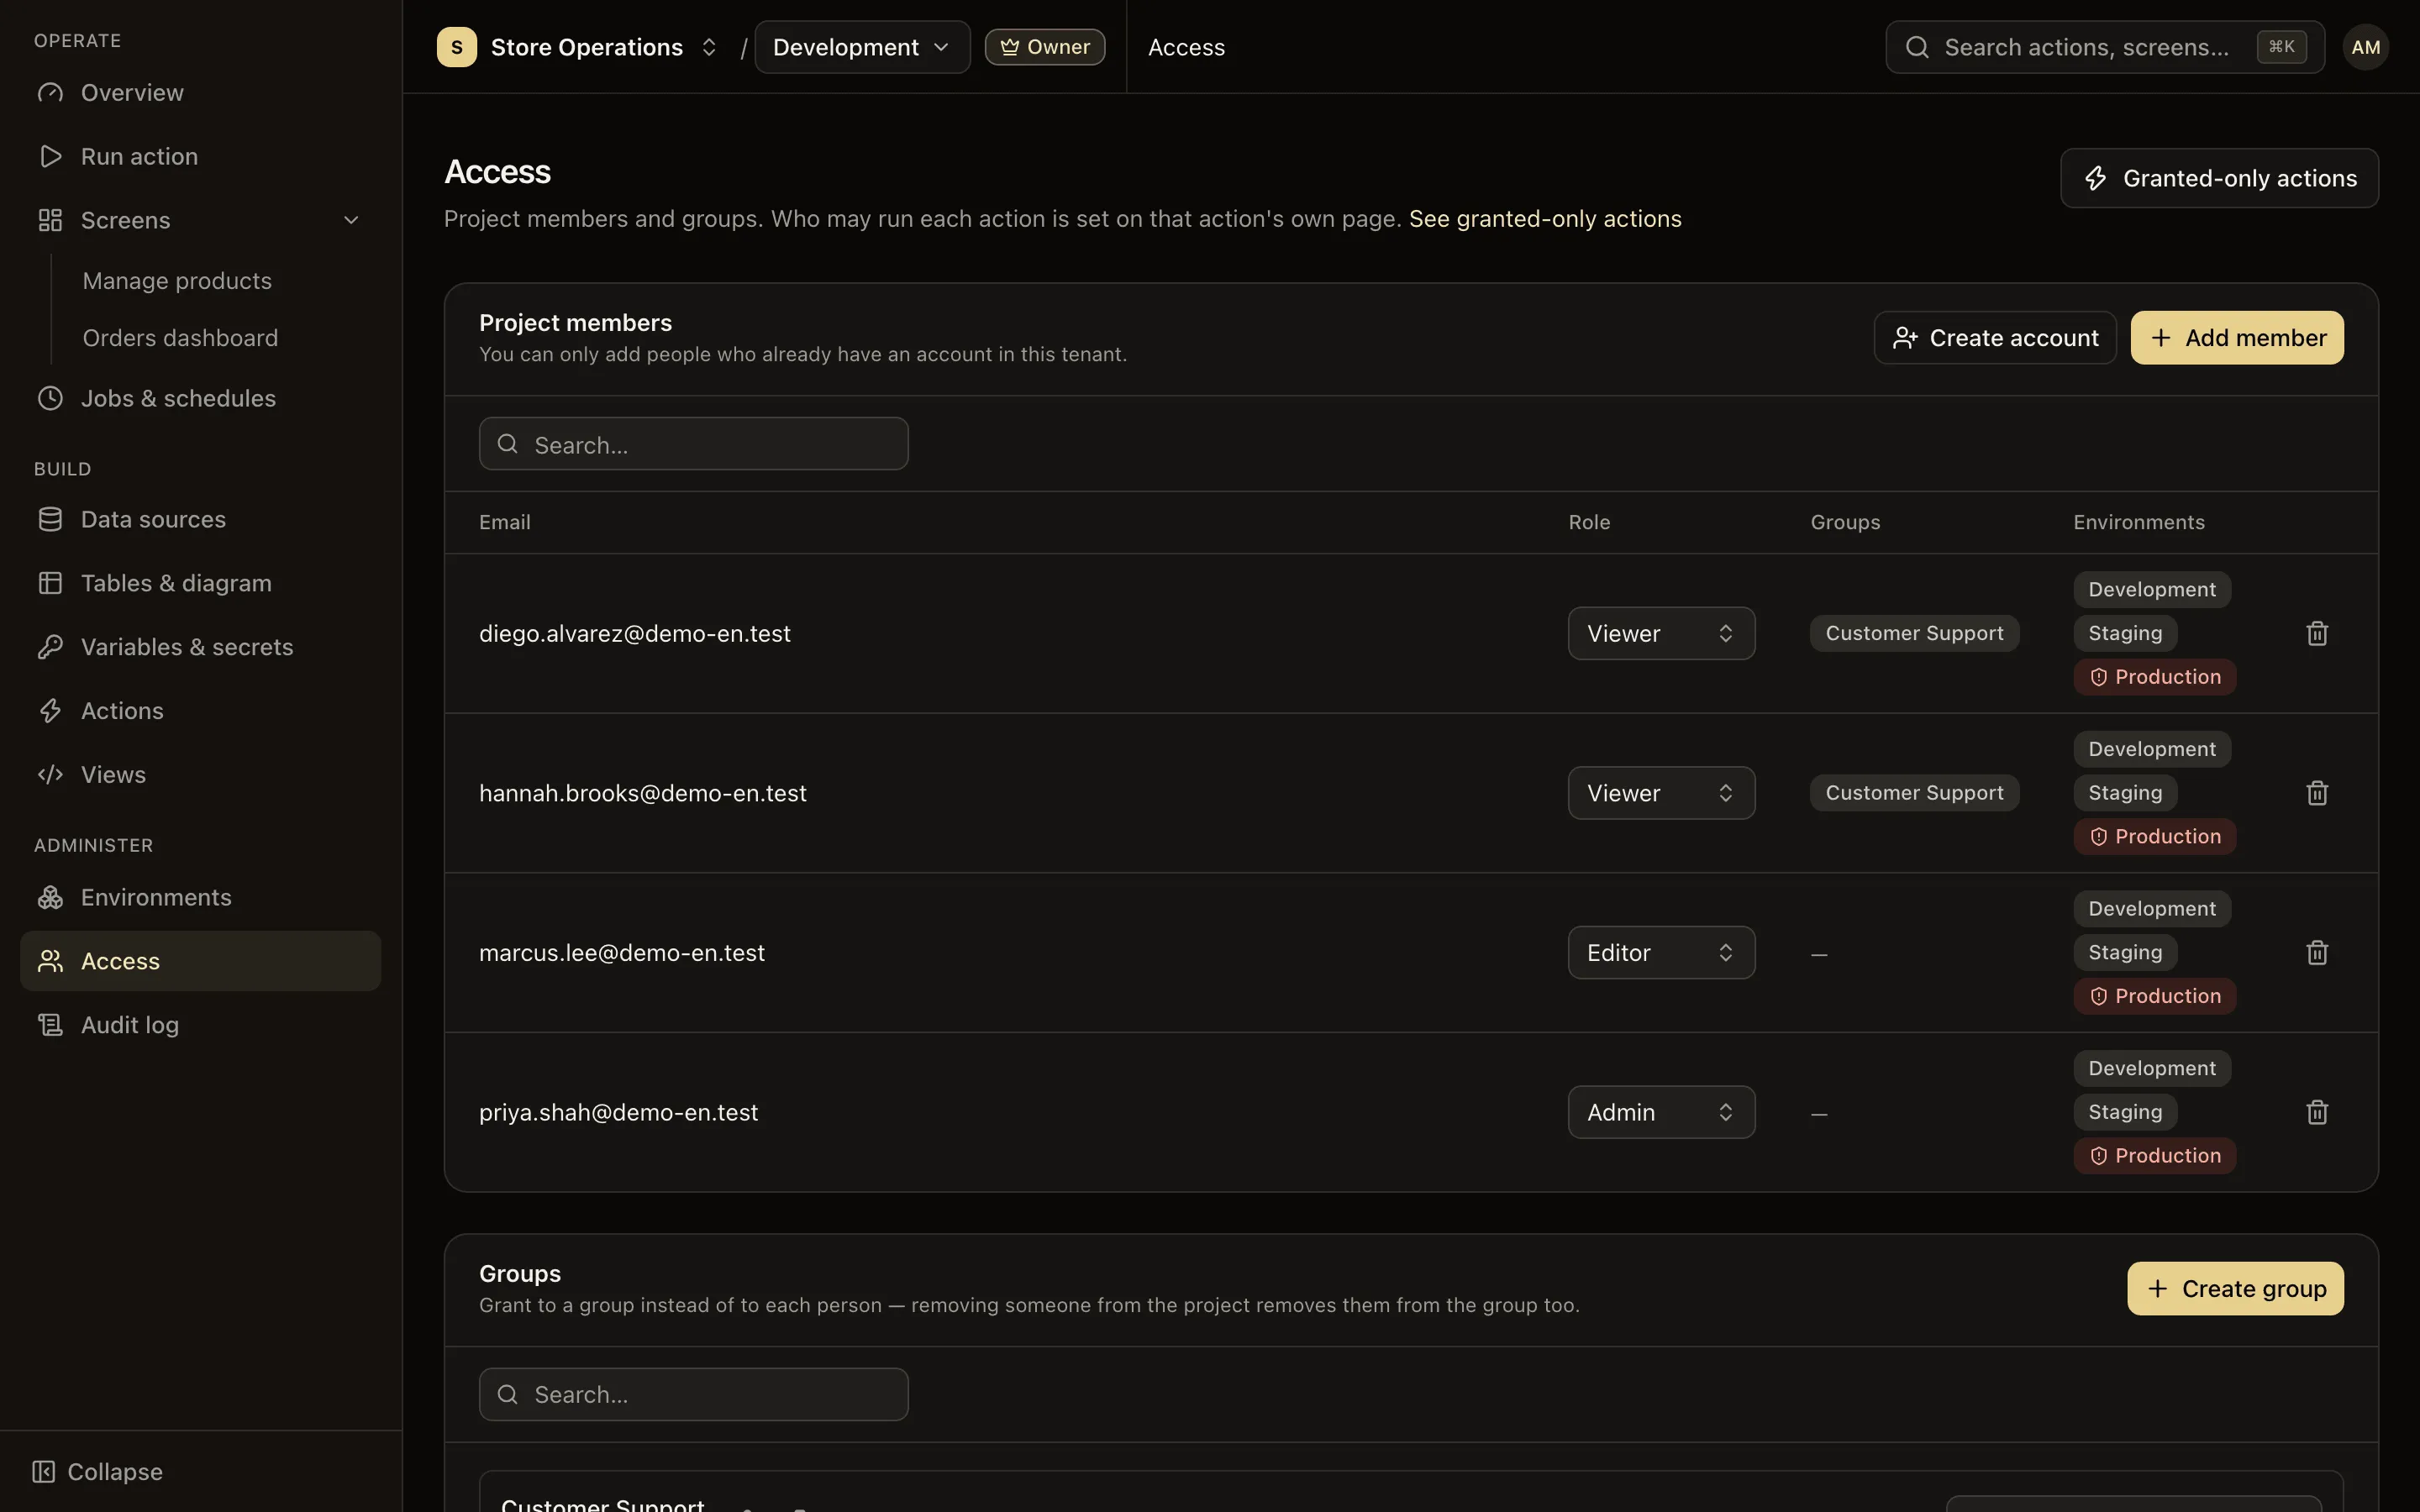The width and height of the screenshot is (2420, 1512).
Task: Focus the Groups search field
Action: click(x=693, y=1394)
